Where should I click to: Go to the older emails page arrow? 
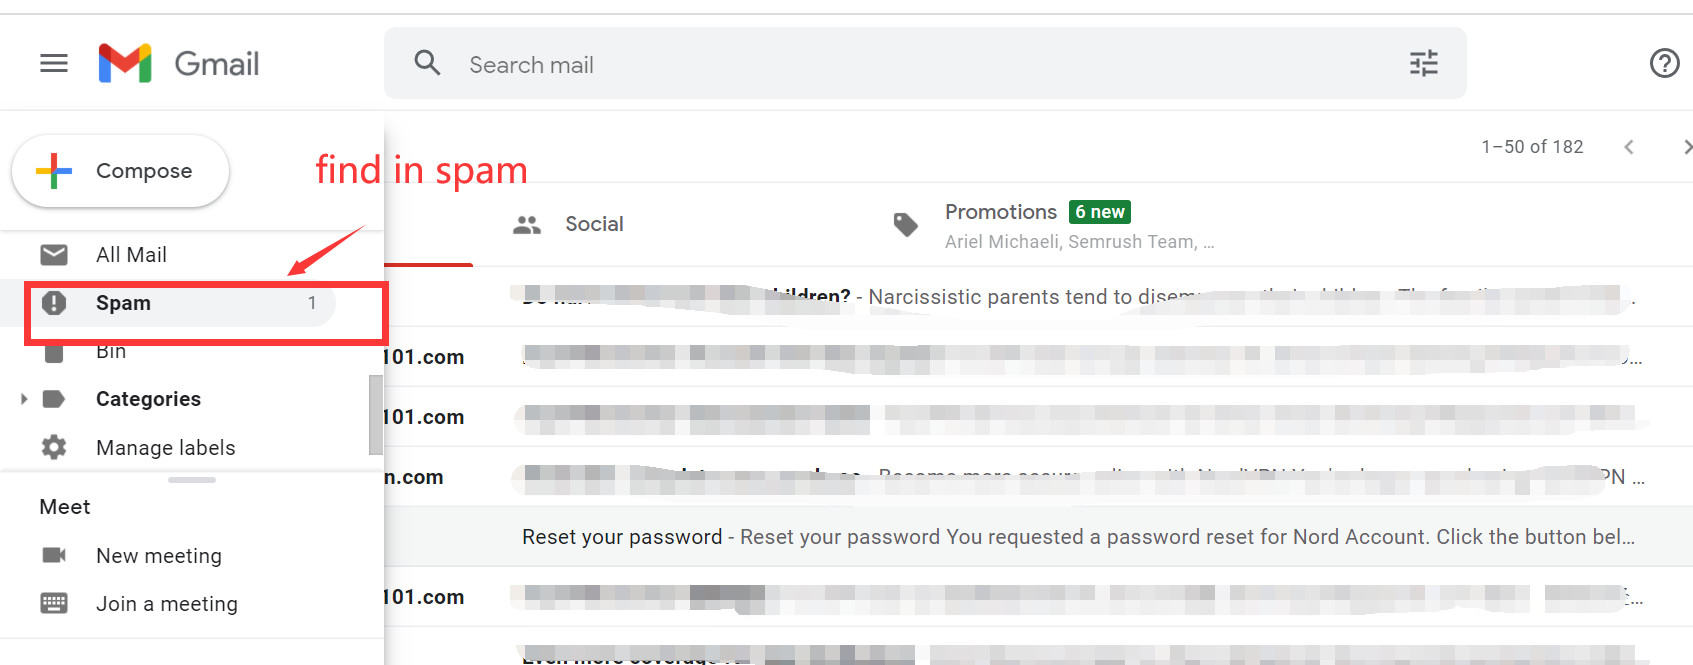pos(1686,147)
